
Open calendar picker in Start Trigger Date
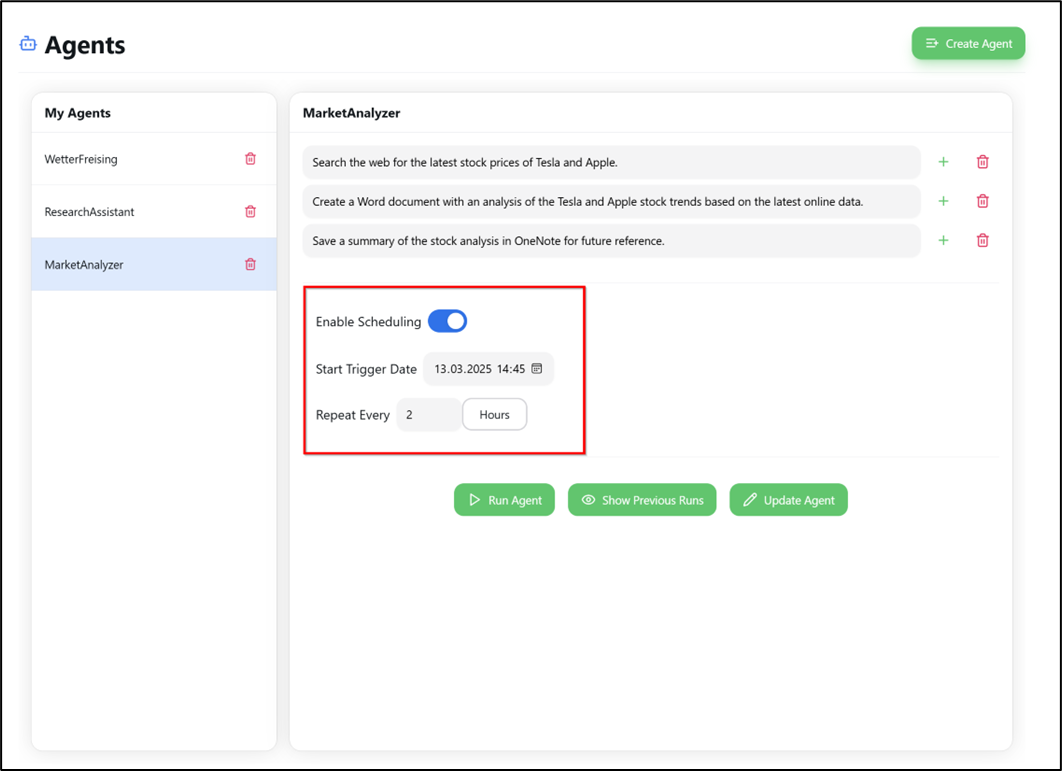(537, 369)
